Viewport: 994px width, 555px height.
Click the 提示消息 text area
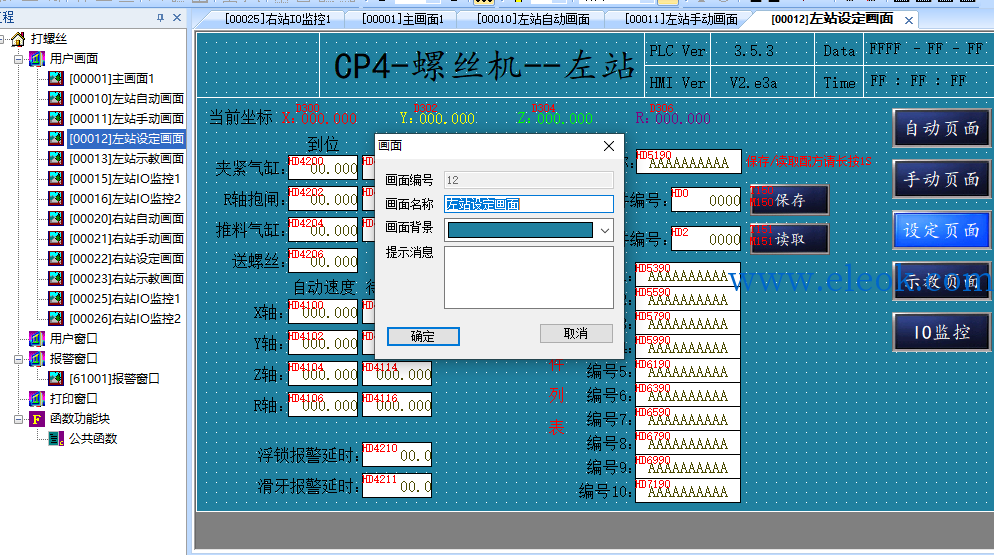pos(529,277)
